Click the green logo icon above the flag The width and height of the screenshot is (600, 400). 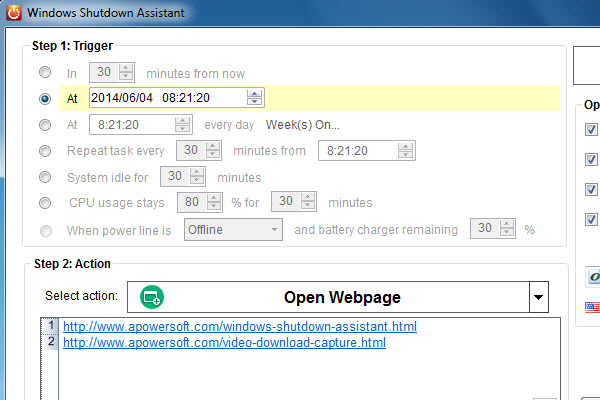[x=592, y=273]
